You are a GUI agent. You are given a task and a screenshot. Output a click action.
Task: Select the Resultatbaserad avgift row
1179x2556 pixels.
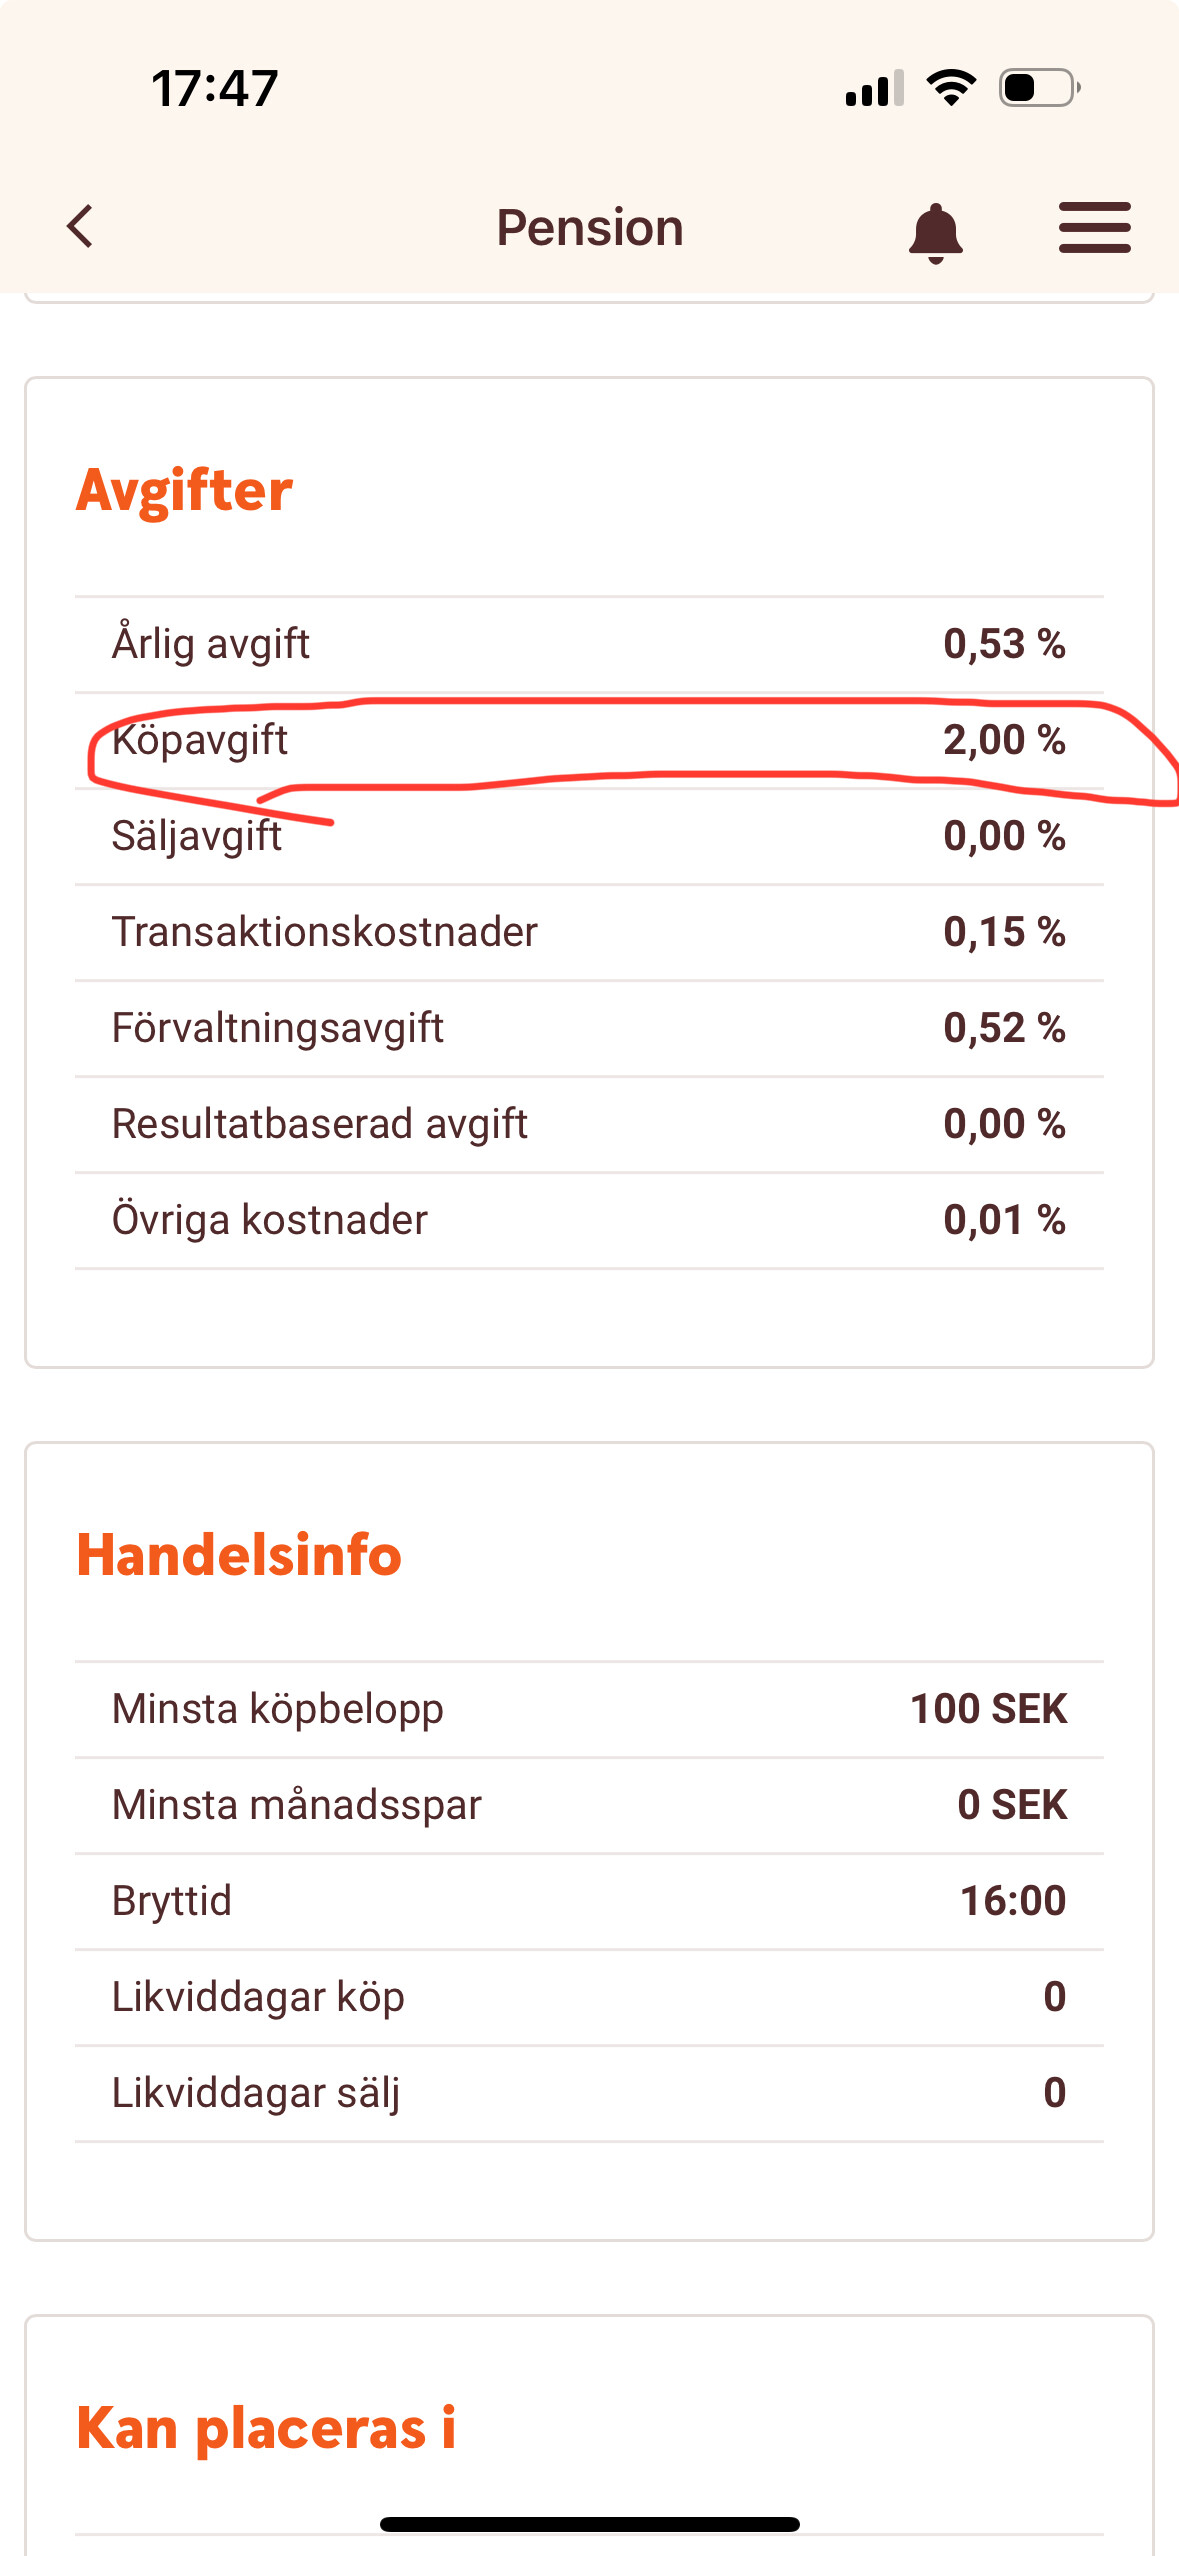589,1124
